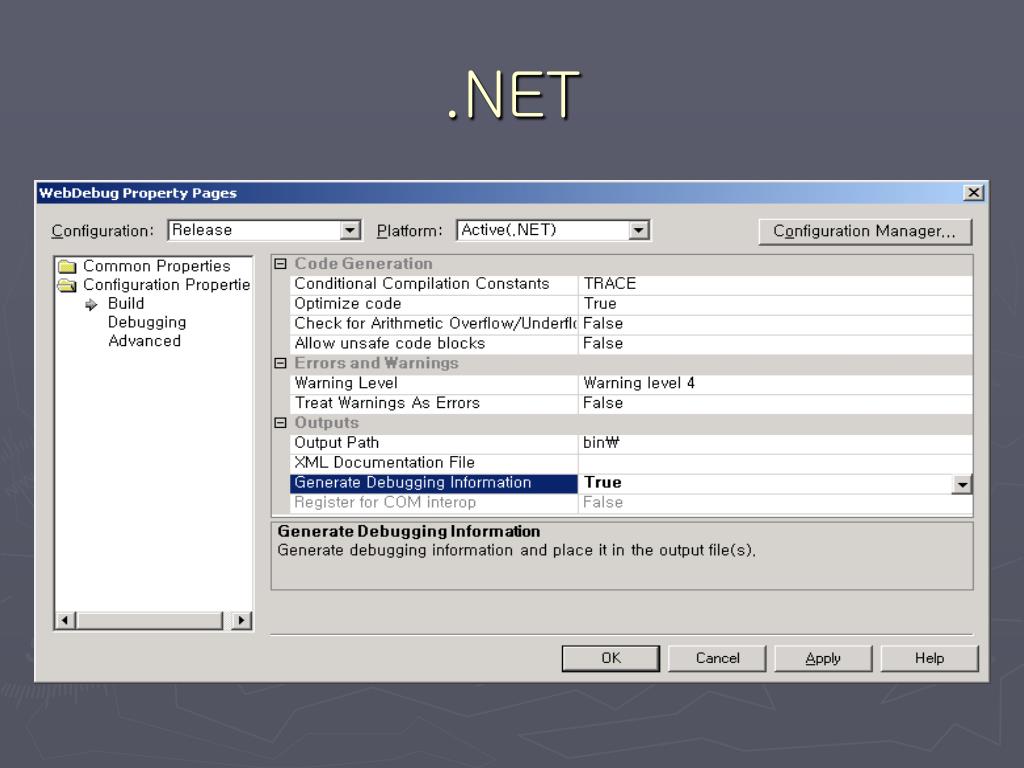Viewport: 1024px width, 768px height.
Task: Select the Optimize code property
Action: tap(434, 304)
